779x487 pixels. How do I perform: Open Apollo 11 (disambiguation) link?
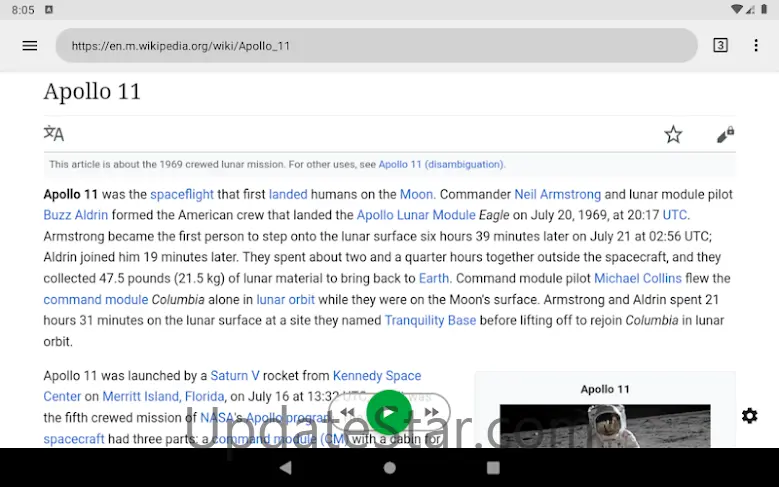pyautogui.click(x=441, y=164)
